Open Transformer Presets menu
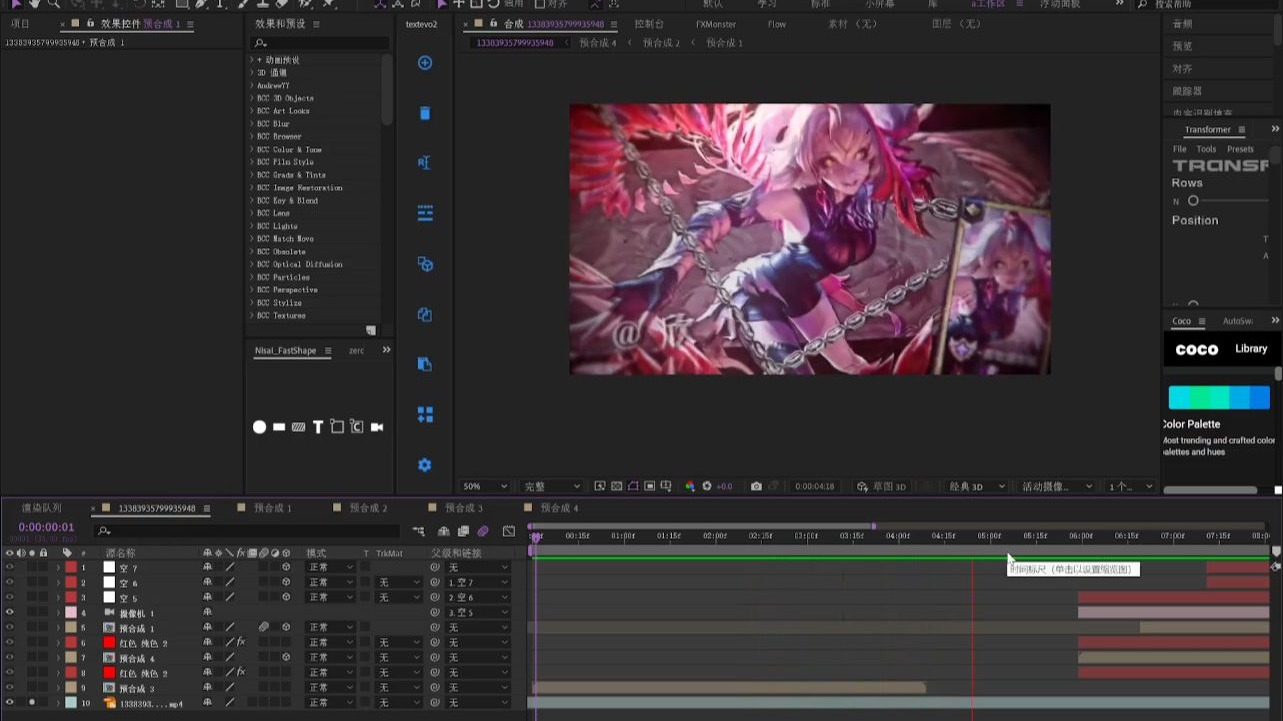 (x=1240, y=149)
